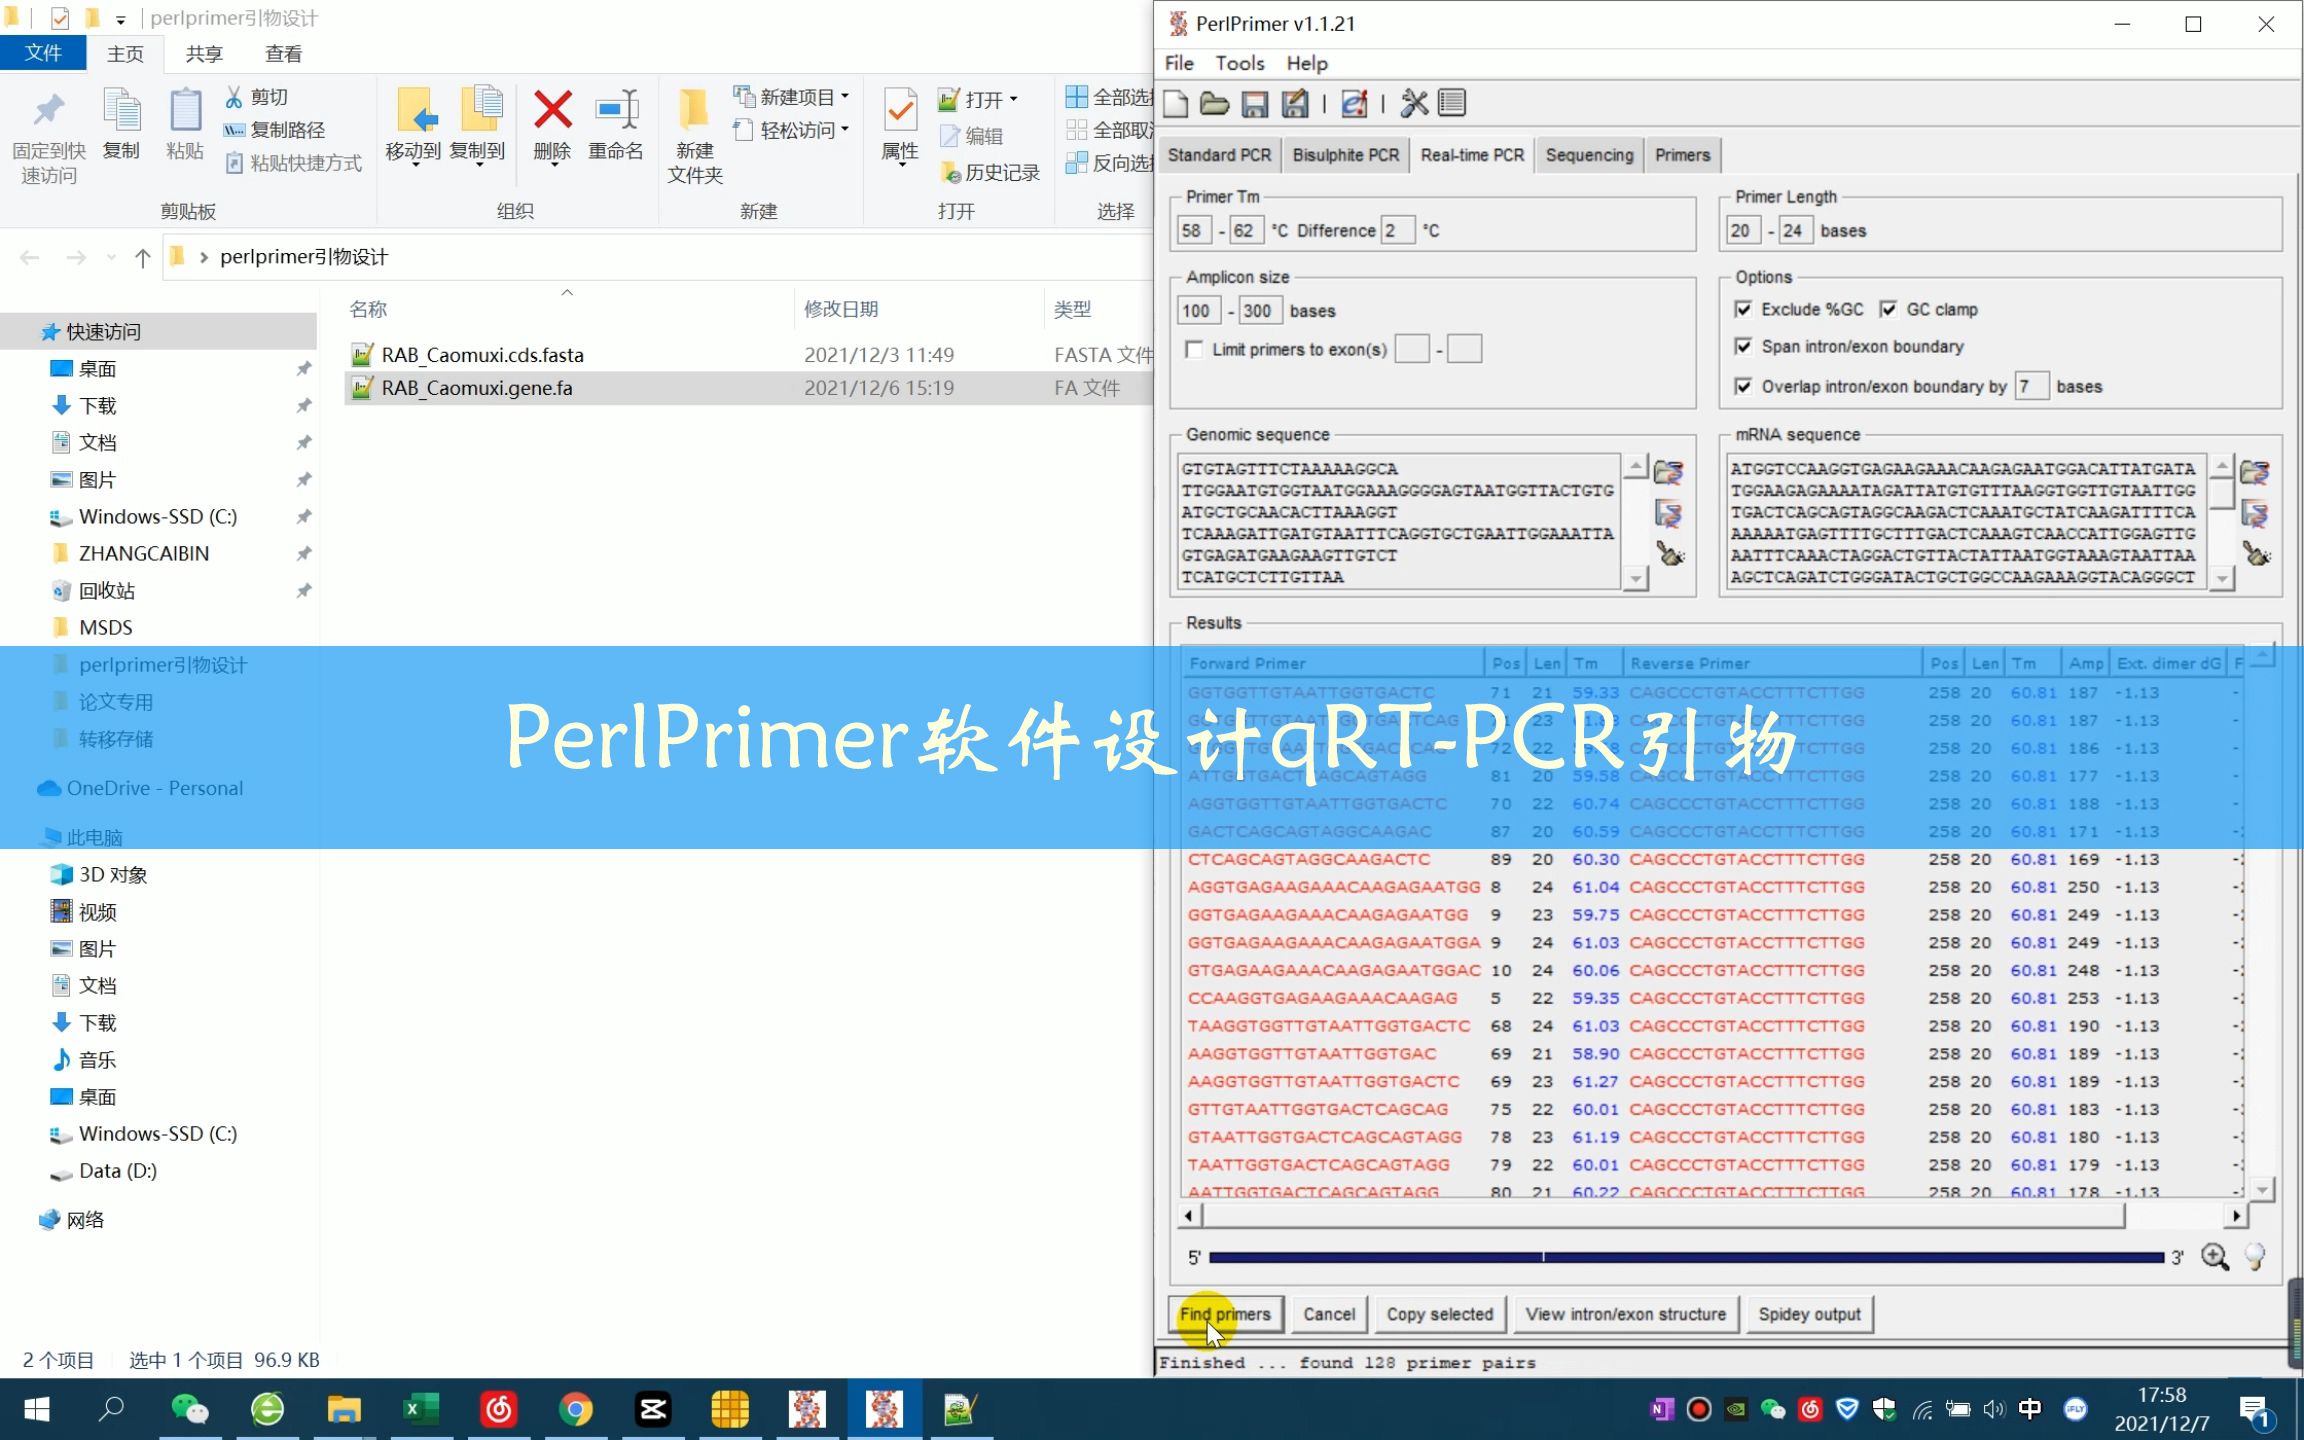
Task: Click the Explorer cut (剪切) scissors icon
Action: click(x=234, y=97)
